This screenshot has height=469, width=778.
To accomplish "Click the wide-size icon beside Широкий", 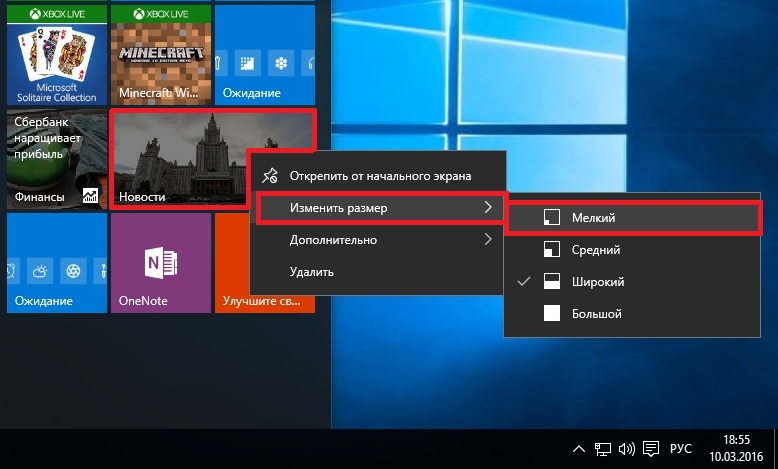I will 552,281.
